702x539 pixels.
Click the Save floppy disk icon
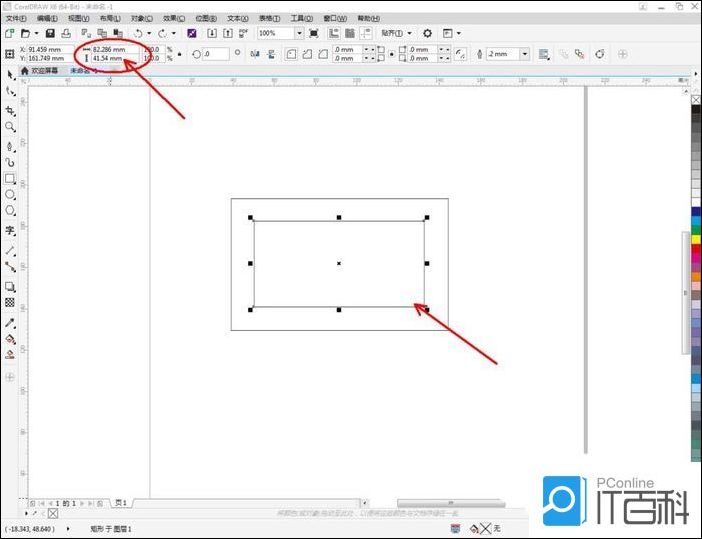tap(50, 33)
